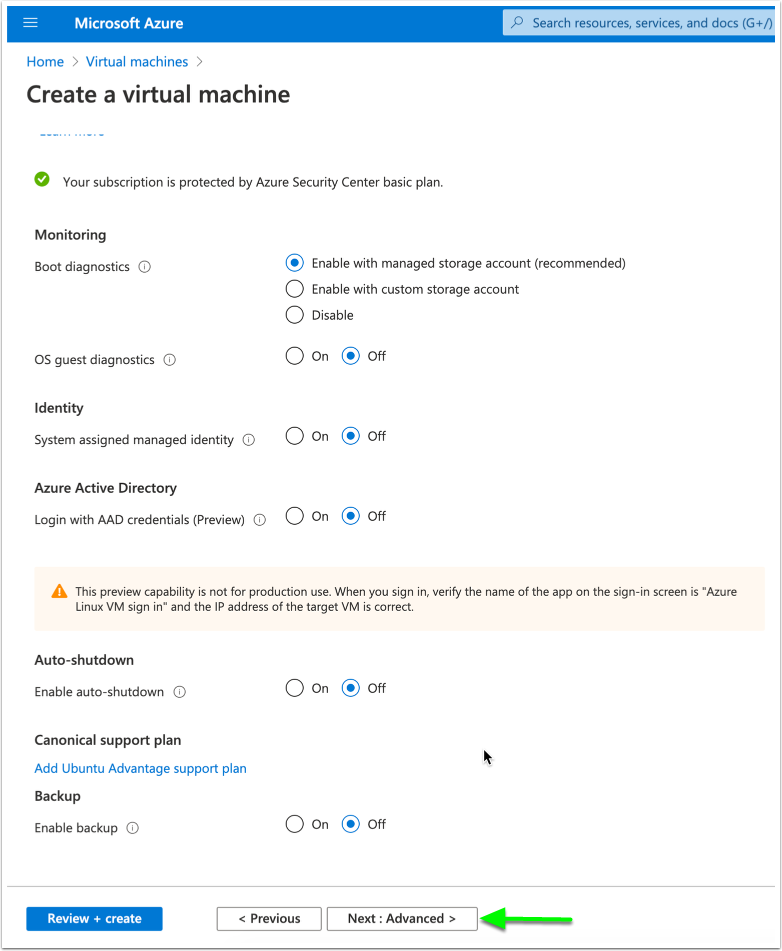
Task: Click the search magnifier icon
Action: pyautogui.click(x=517, y=23)
